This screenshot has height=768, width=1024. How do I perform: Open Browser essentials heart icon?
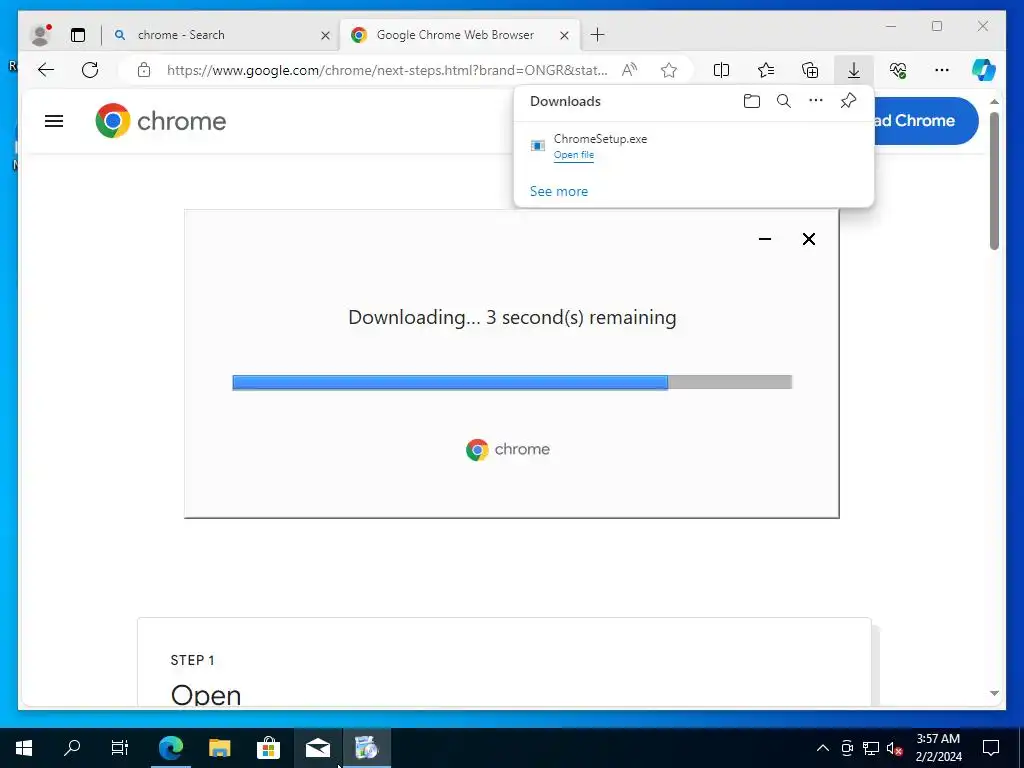898,70
